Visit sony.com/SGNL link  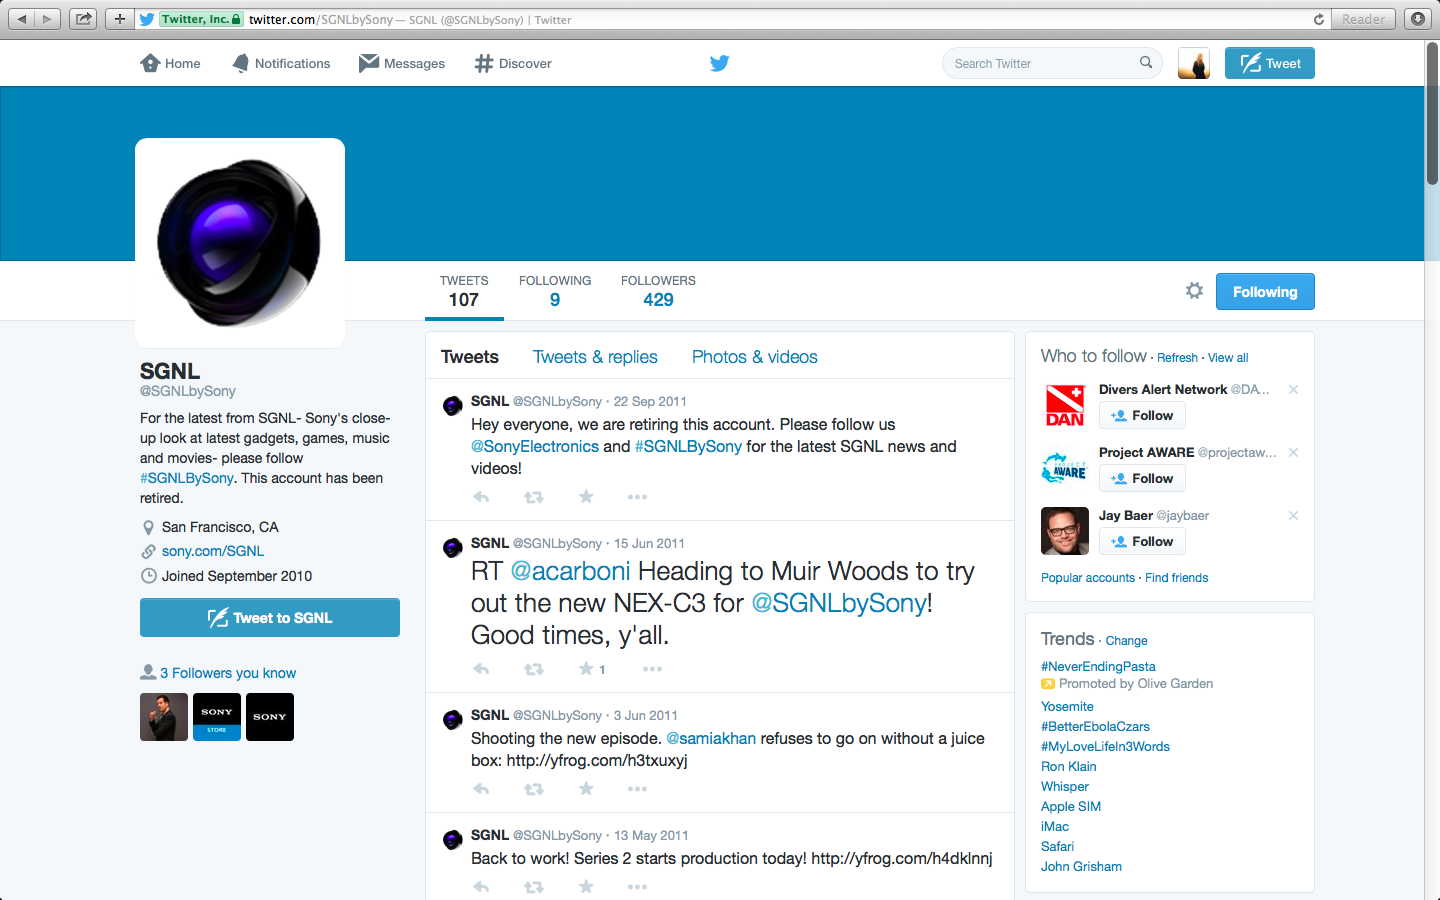pyautogui.click(x=213, y=551)
